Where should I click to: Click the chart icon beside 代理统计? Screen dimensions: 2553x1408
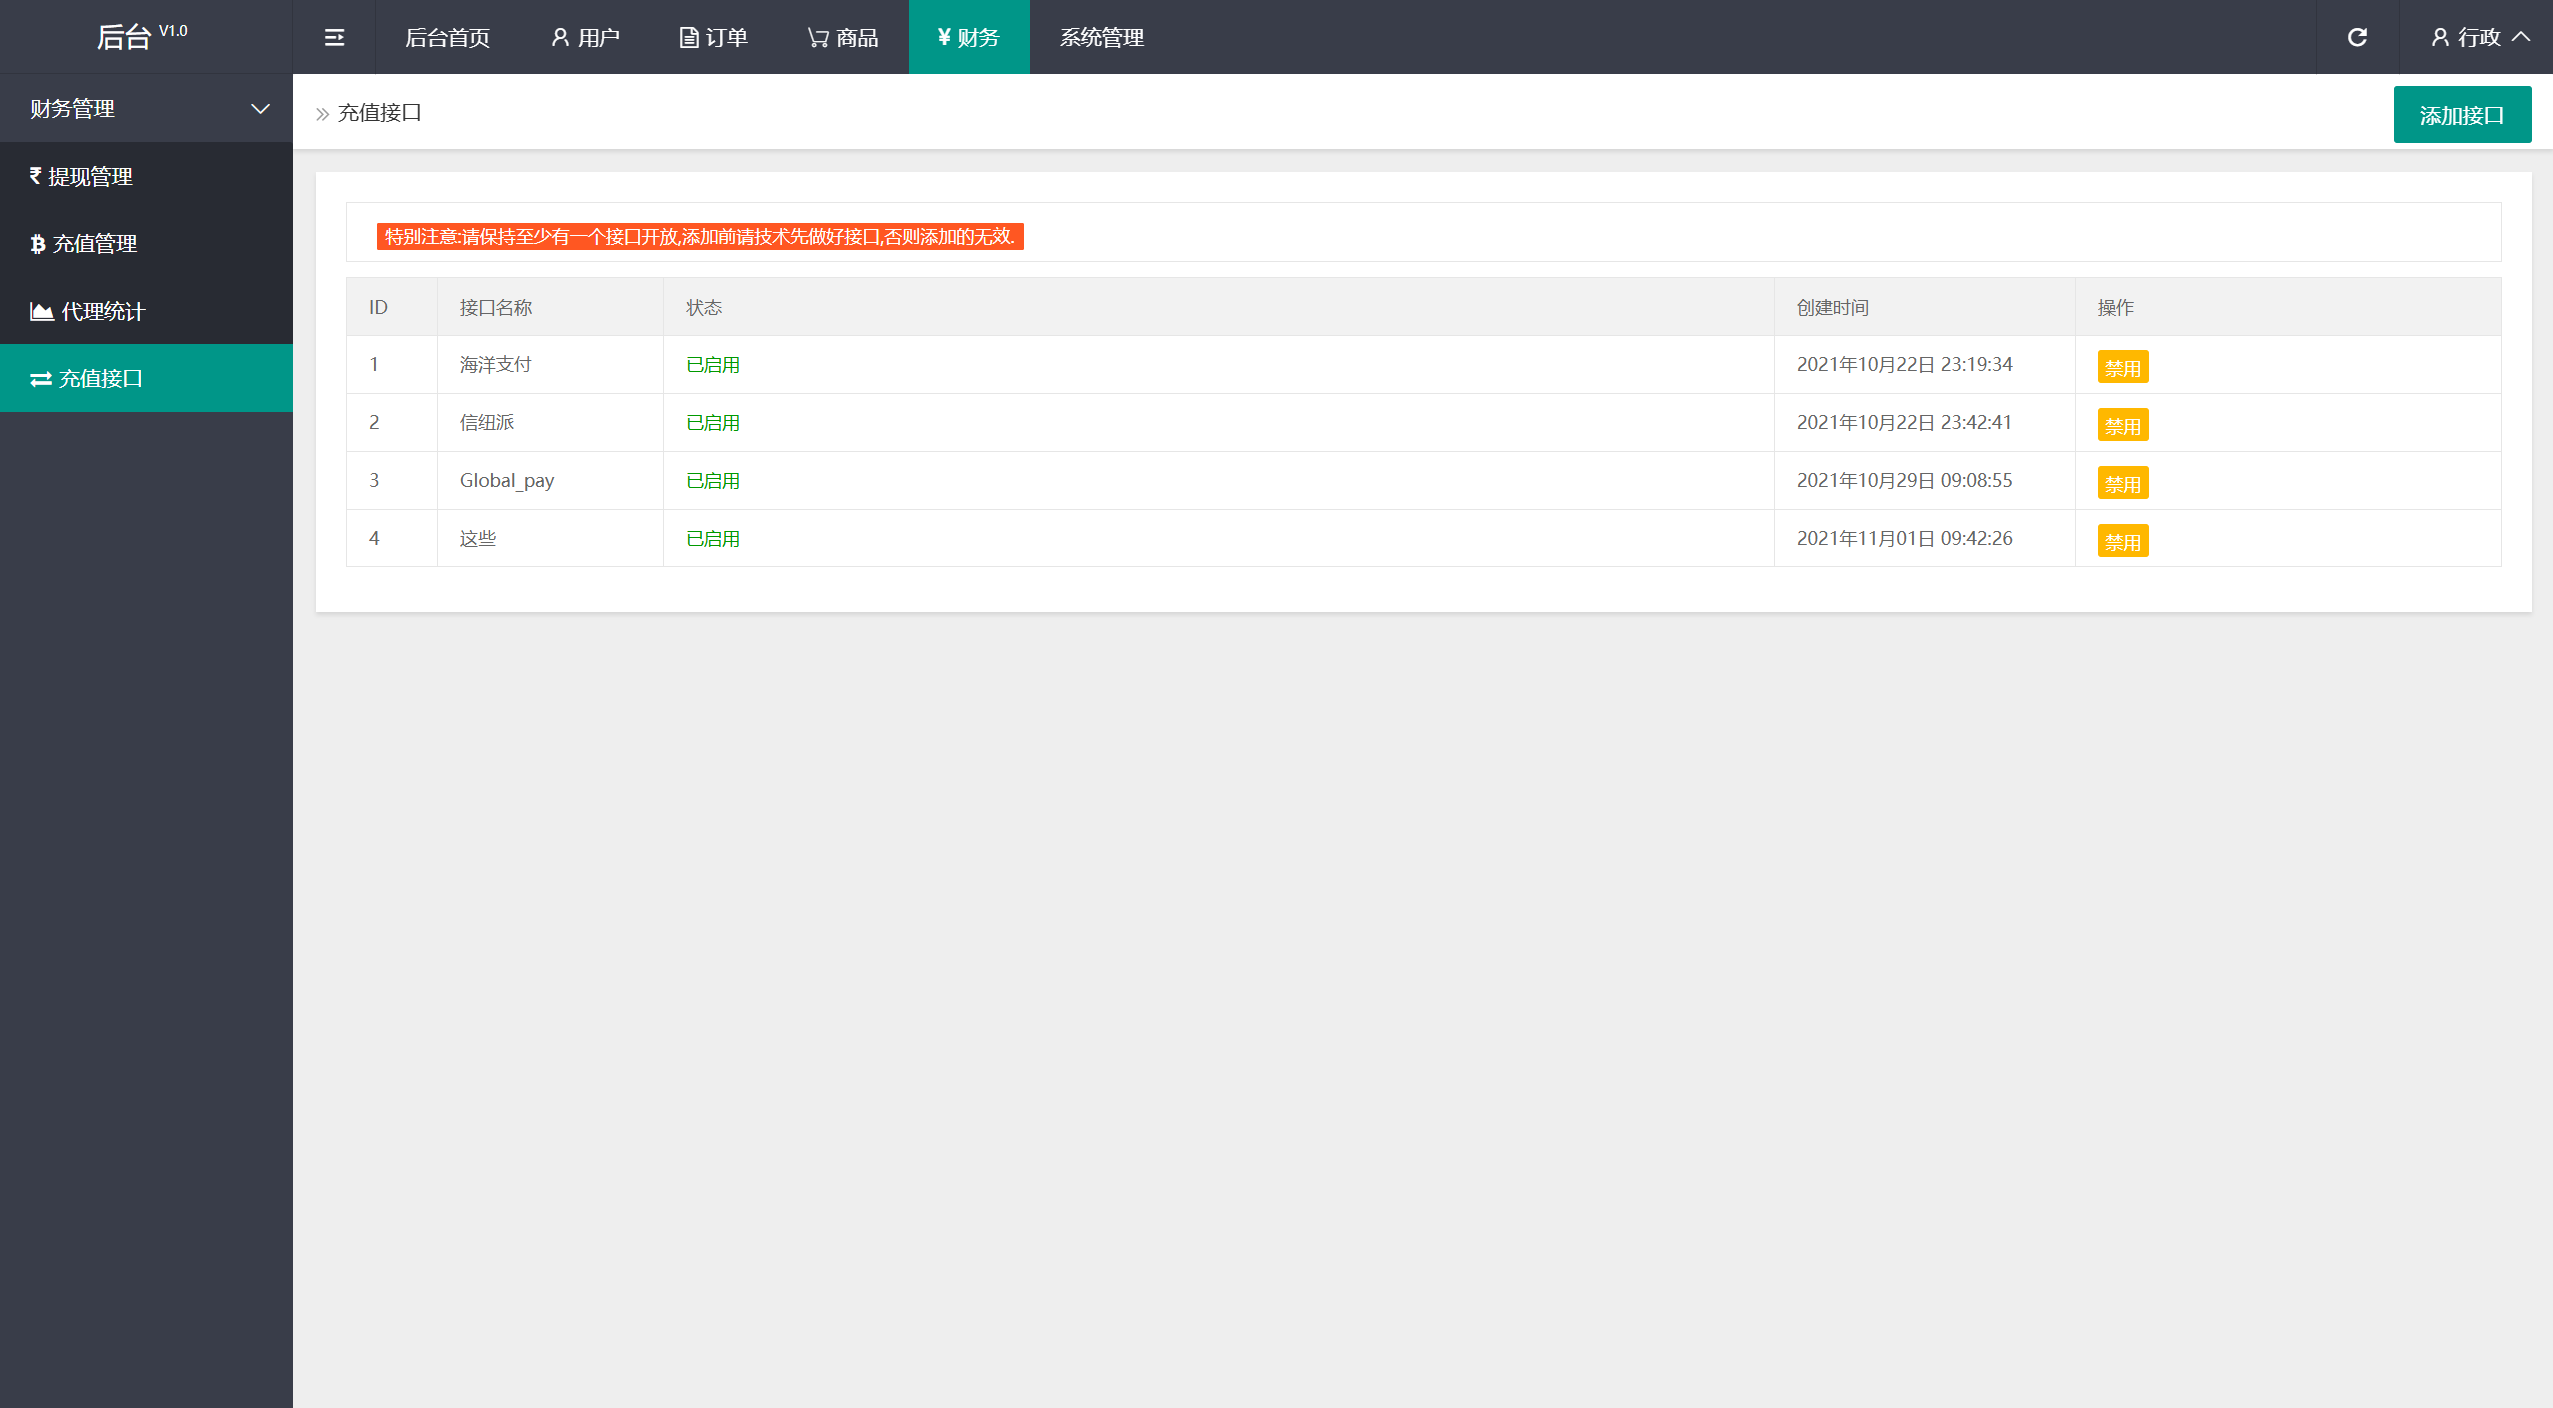42,312
